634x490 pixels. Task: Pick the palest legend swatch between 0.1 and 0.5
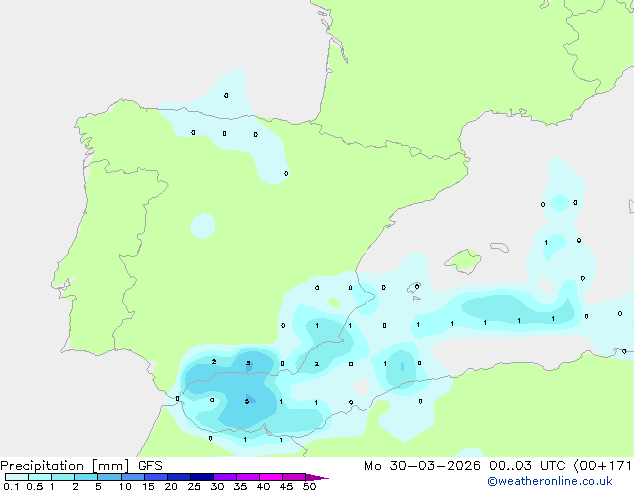point(17,477)
